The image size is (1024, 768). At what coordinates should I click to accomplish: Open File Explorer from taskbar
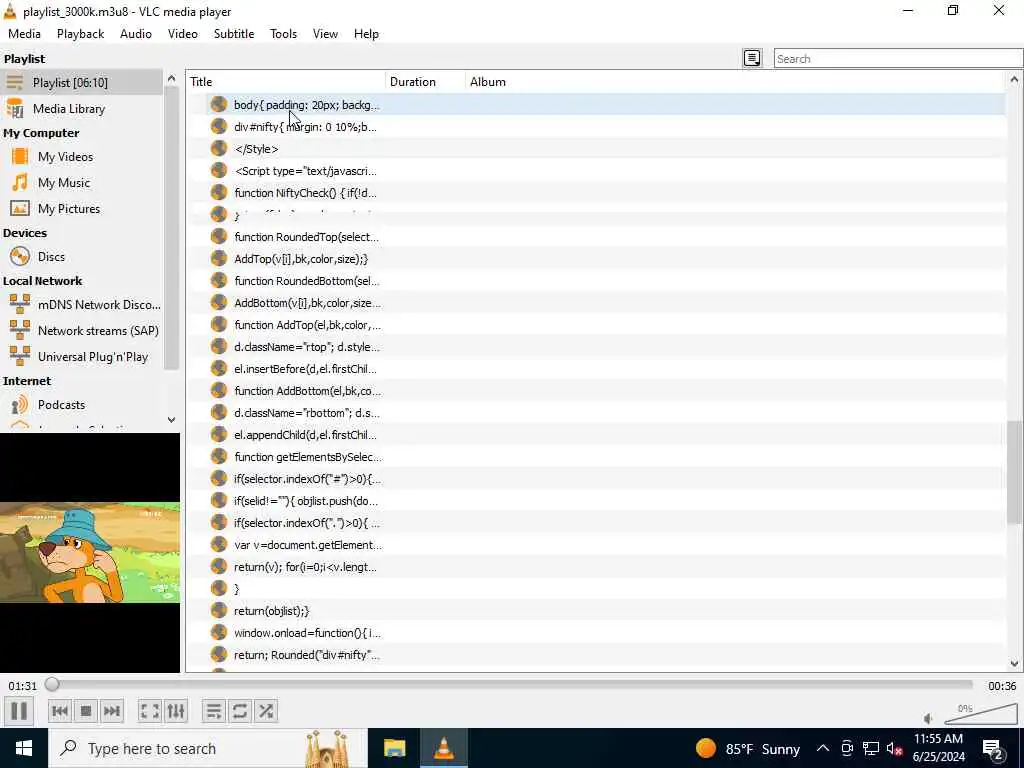[x=394, y=748]
